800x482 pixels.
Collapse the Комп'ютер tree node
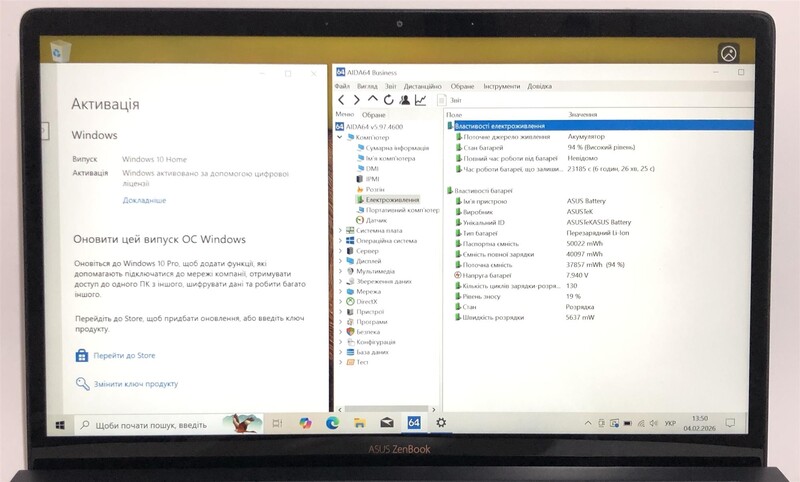tap(340, 137)
